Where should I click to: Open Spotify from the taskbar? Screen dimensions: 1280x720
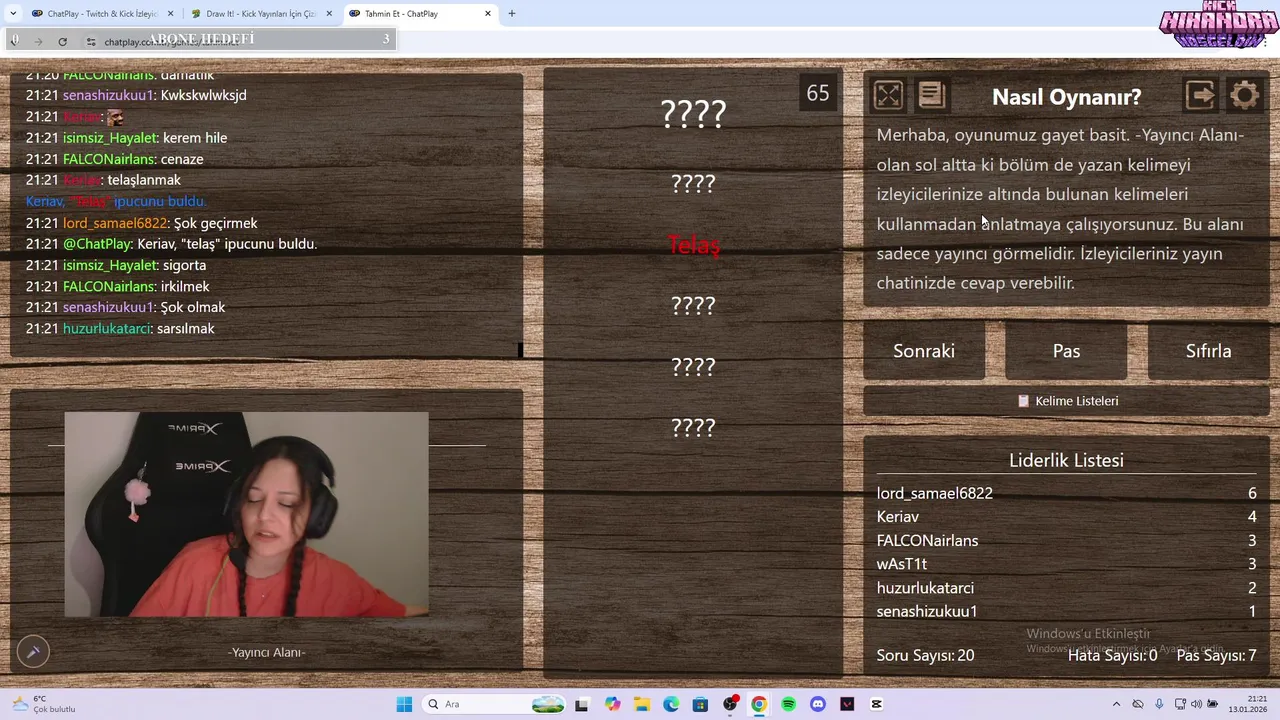tap(789, 704)
